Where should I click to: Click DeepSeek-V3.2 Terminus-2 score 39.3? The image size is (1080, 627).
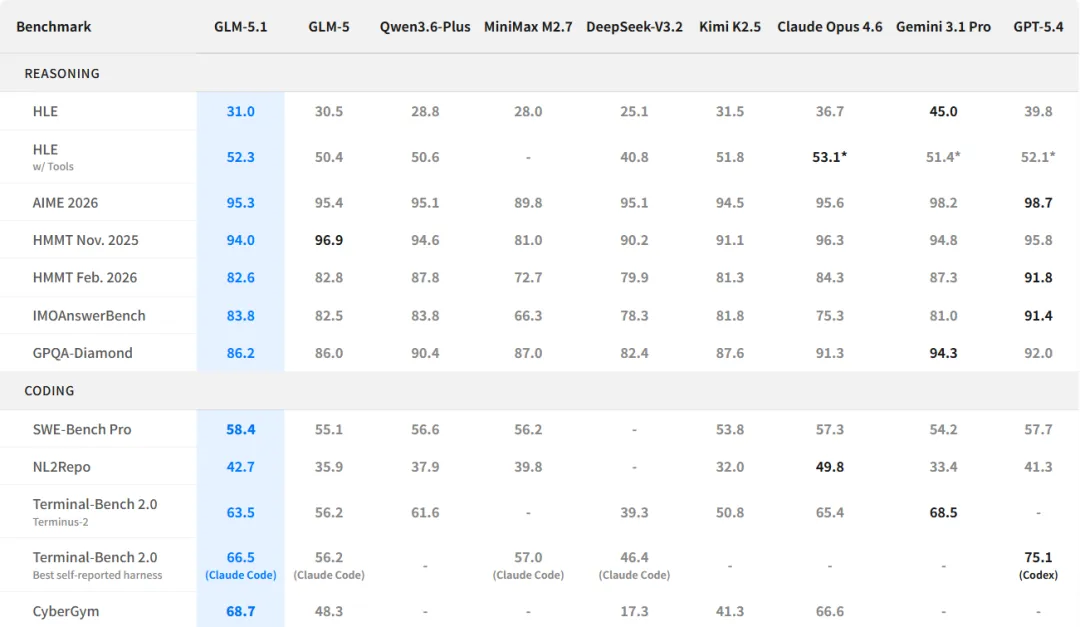[x=634, y=513]
